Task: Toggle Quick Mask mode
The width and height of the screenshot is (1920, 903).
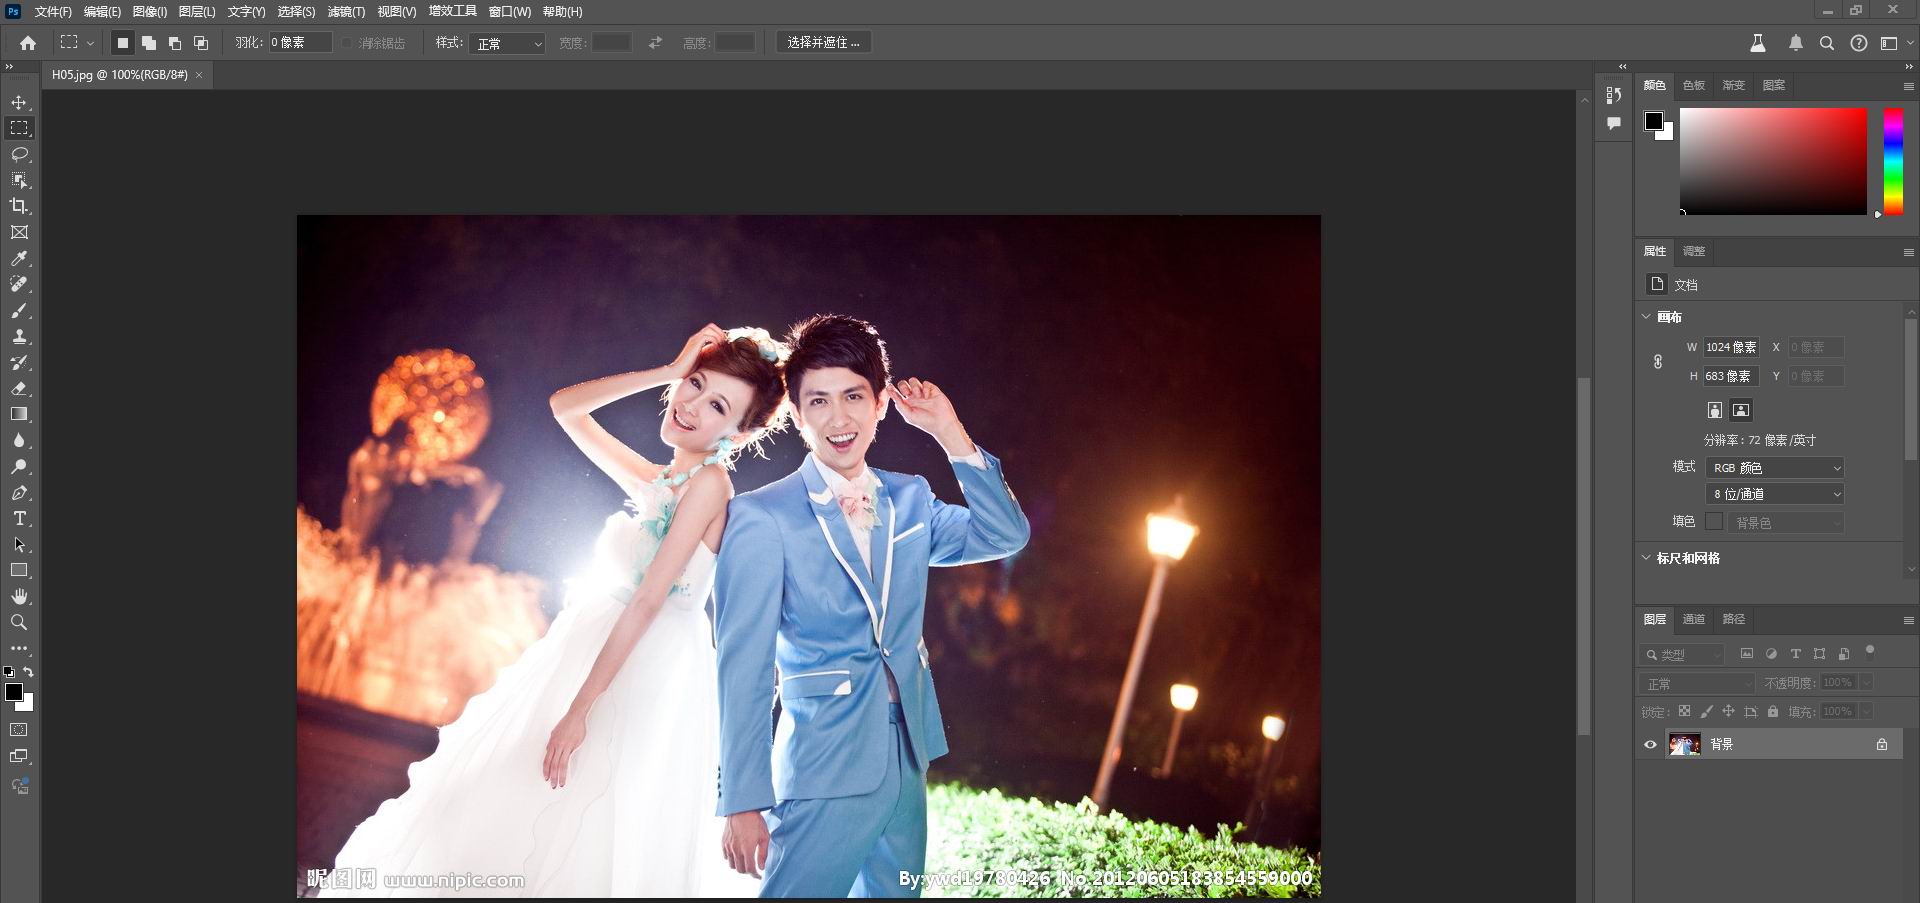Action: (19, 730)
